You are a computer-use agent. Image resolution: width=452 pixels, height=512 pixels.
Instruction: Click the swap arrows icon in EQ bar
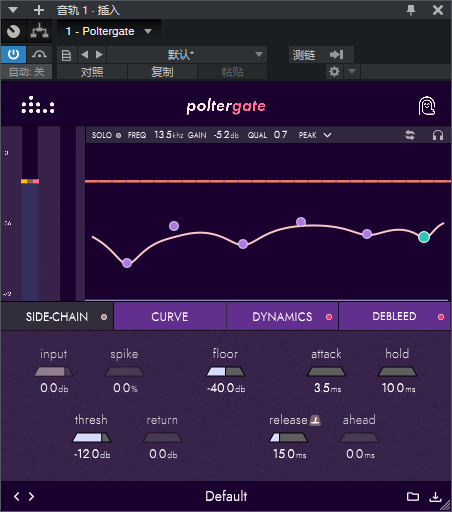(x=410, y=135)
